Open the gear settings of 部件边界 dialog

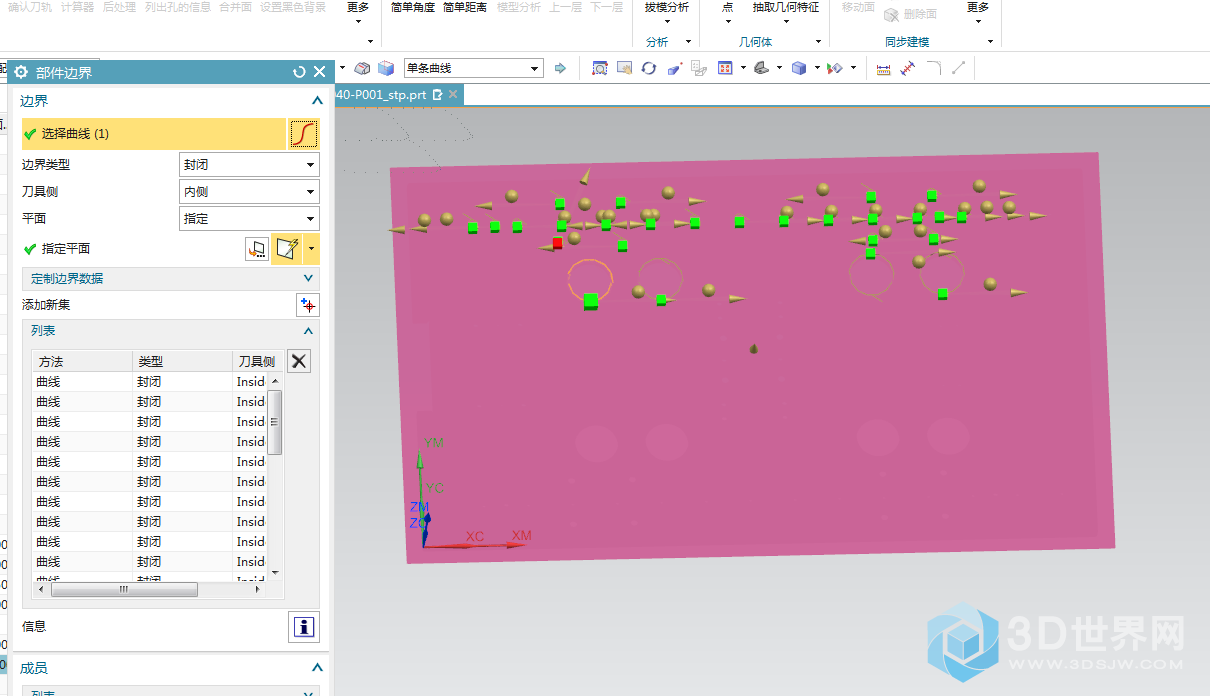20,72
